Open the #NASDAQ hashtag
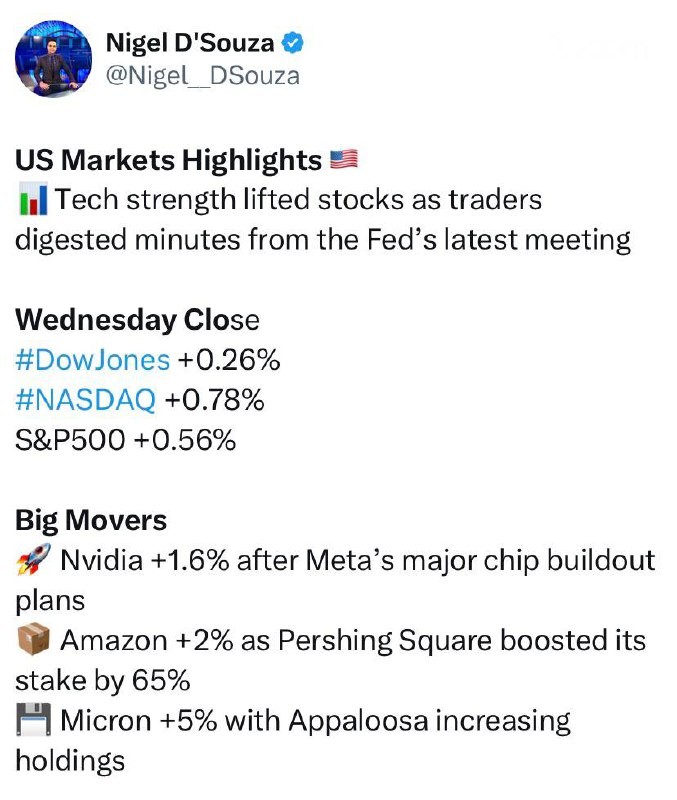This screenshot has height=800, width=677. [x=86, y=401]
